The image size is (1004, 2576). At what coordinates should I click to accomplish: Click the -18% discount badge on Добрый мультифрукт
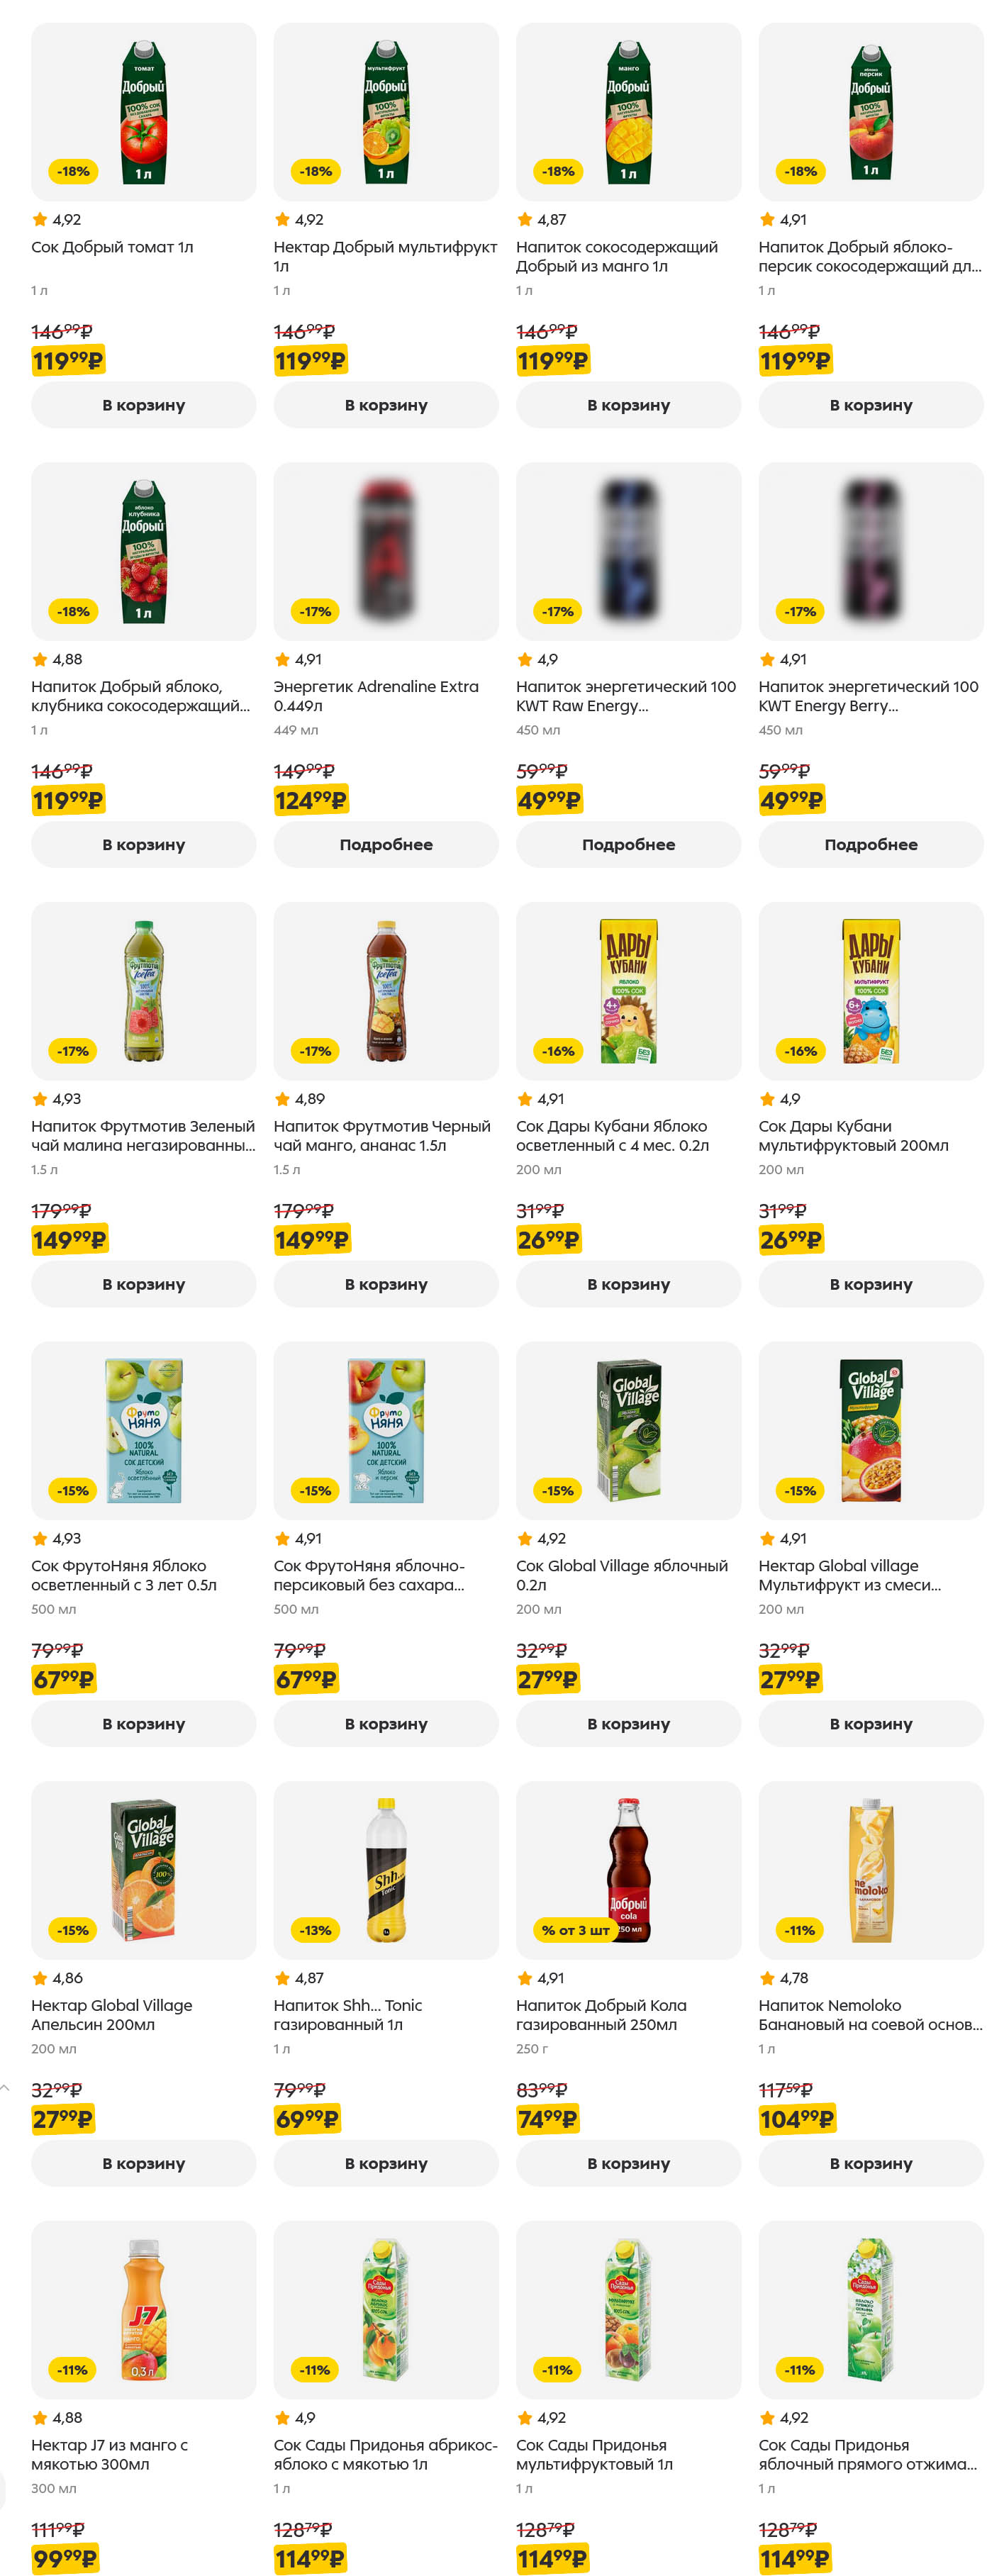click(316, 172)
